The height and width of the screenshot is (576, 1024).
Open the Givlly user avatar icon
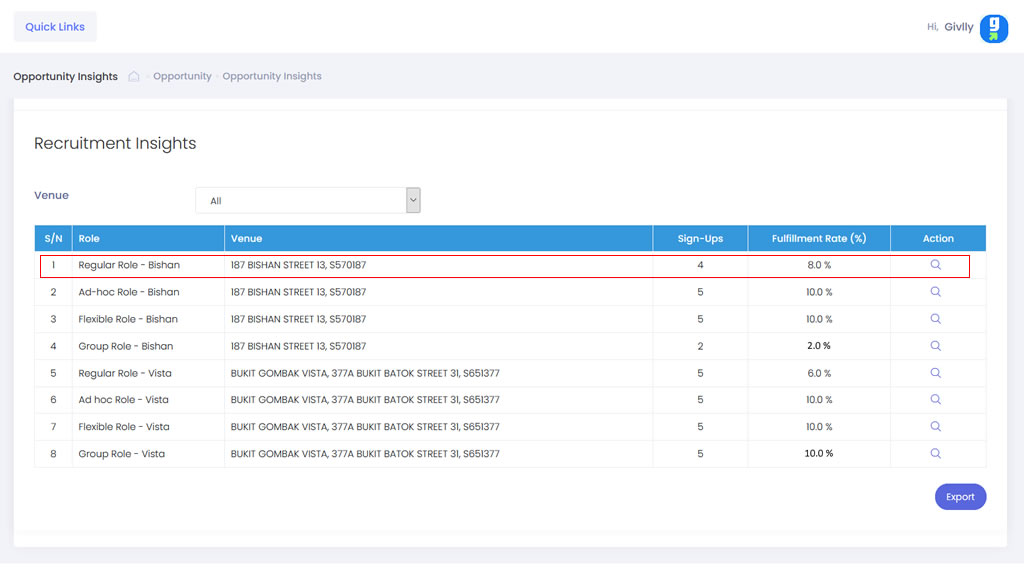coord(993,28)
